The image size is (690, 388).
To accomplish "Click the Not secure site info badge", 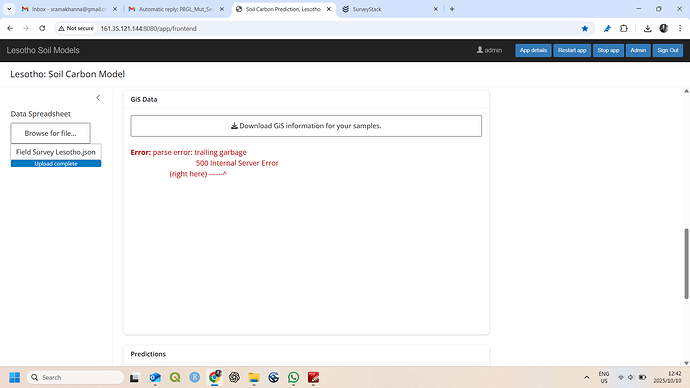I will tap(76, 28).
